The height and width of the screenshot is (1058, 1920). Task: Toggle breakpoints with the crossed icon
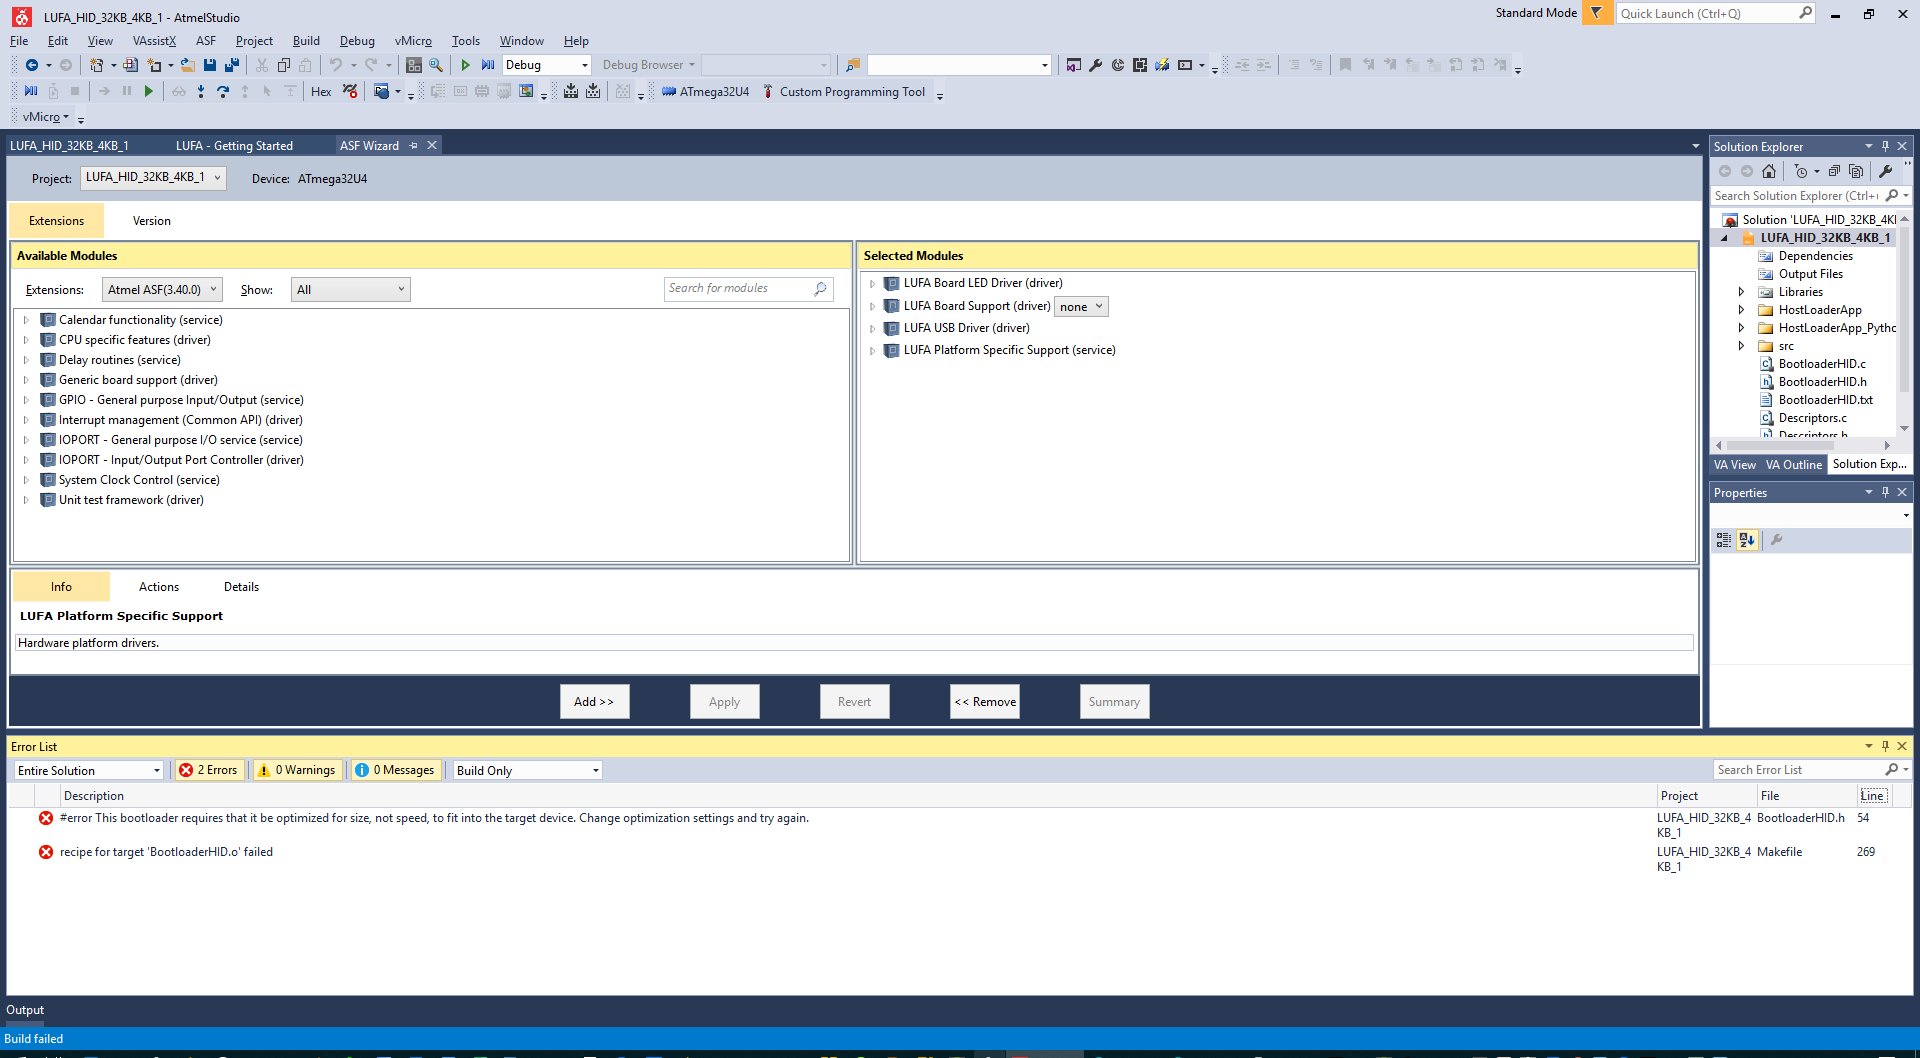click(x=350, y=92)
